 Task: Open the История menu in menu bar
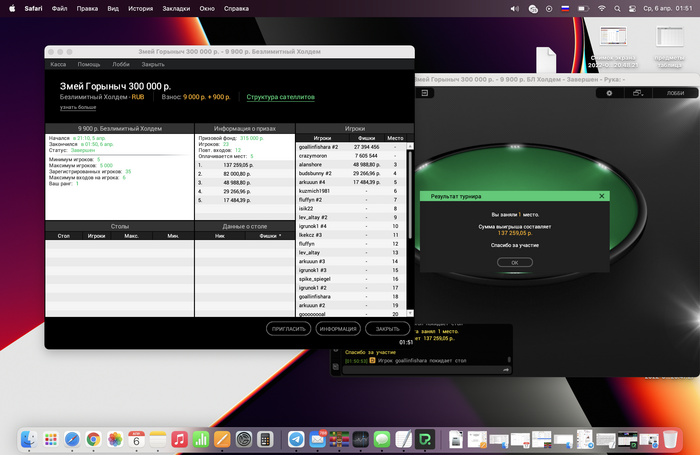pyautogui.click(x=141, y=8)
